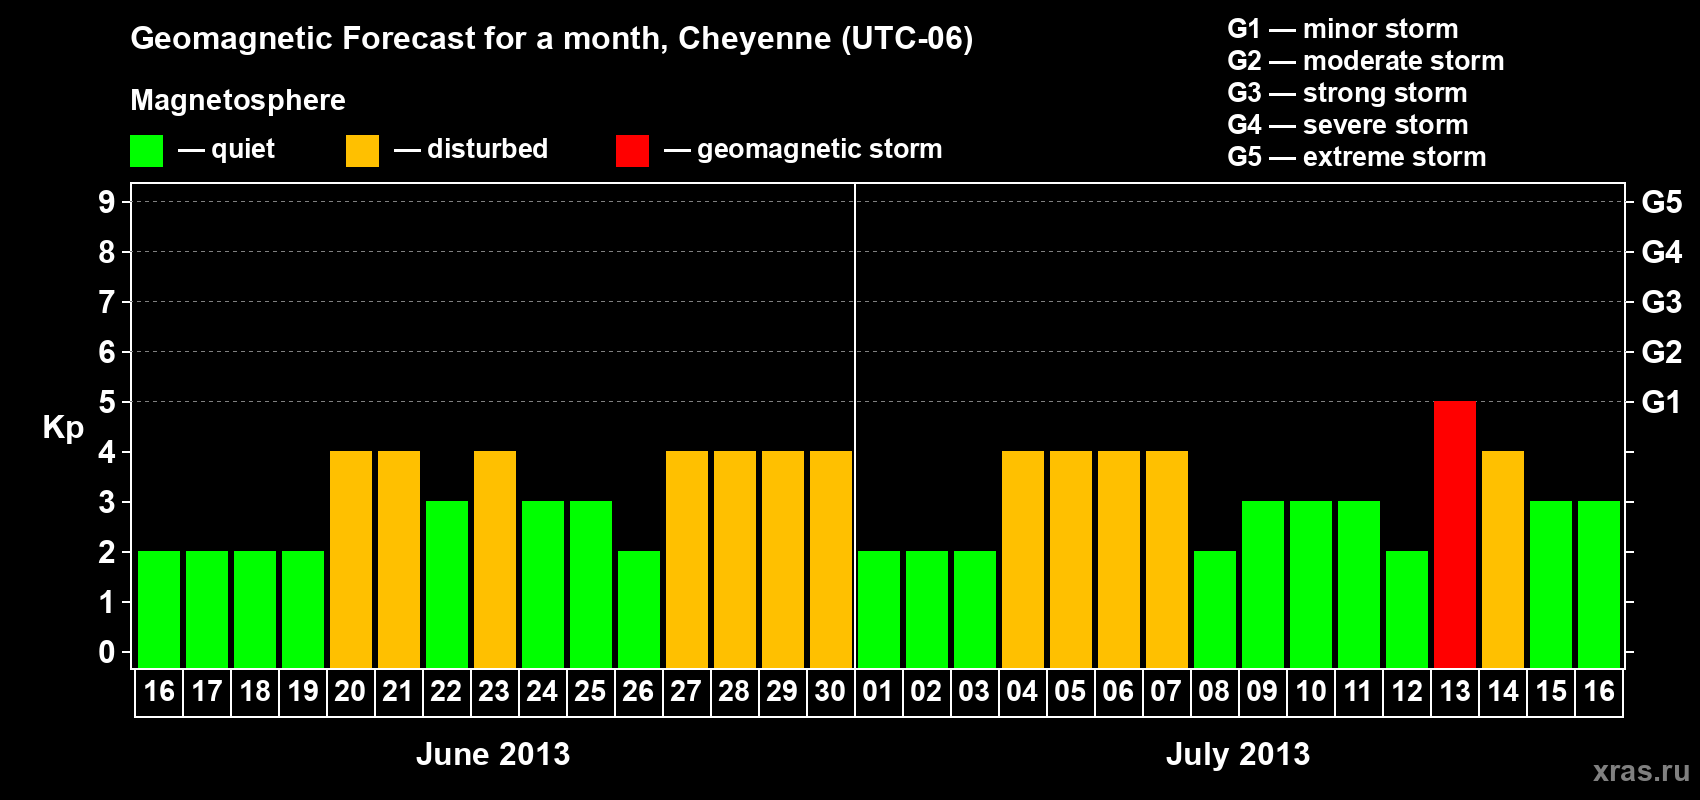Viewport: 1700px width, 800px height.
Task: Click the 'June 2013' month label
Action: [493, 754]
